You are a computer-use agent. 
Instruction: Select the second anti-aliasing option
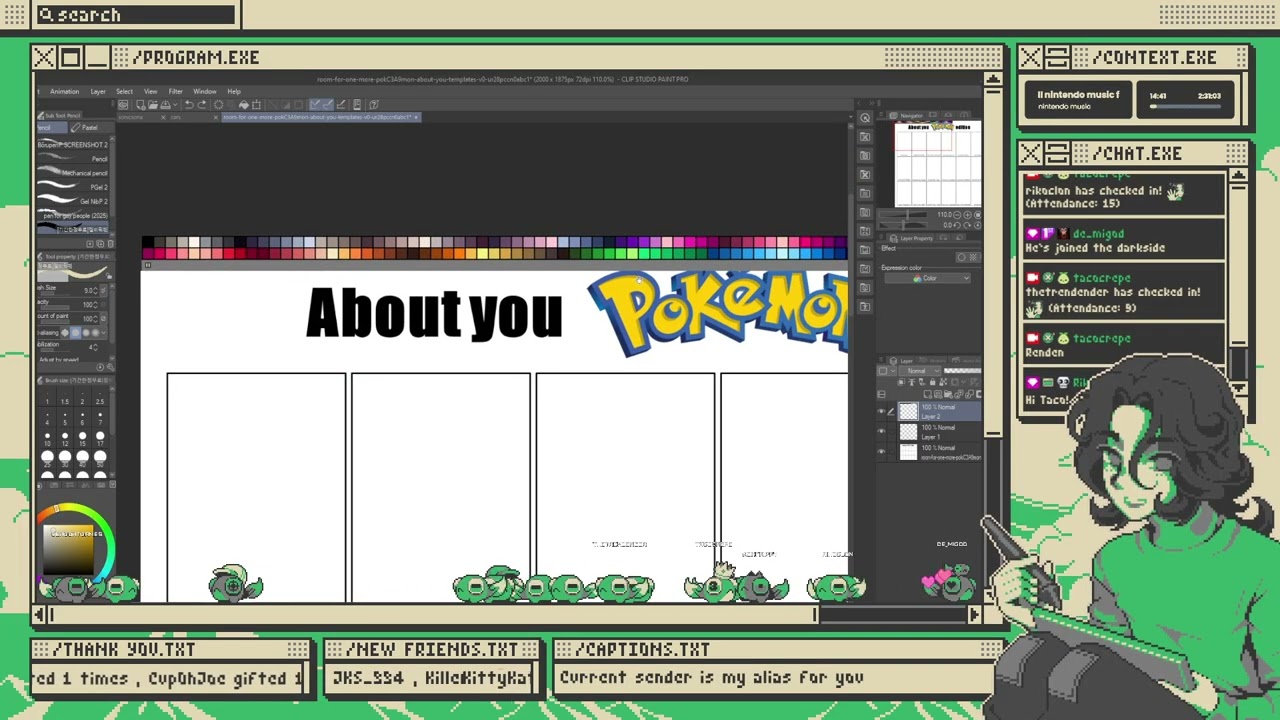tap(76, 332)
